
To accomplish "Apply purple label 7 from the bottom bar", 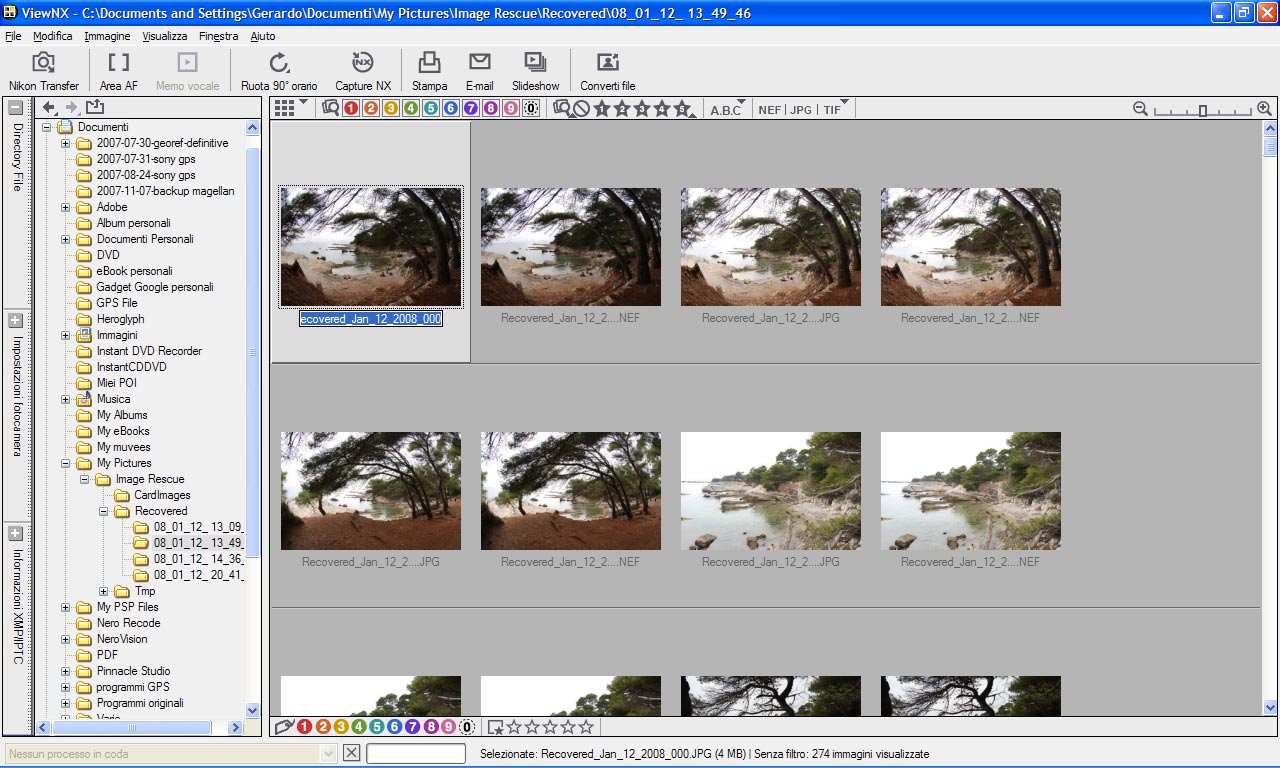I will pos(412,727).
